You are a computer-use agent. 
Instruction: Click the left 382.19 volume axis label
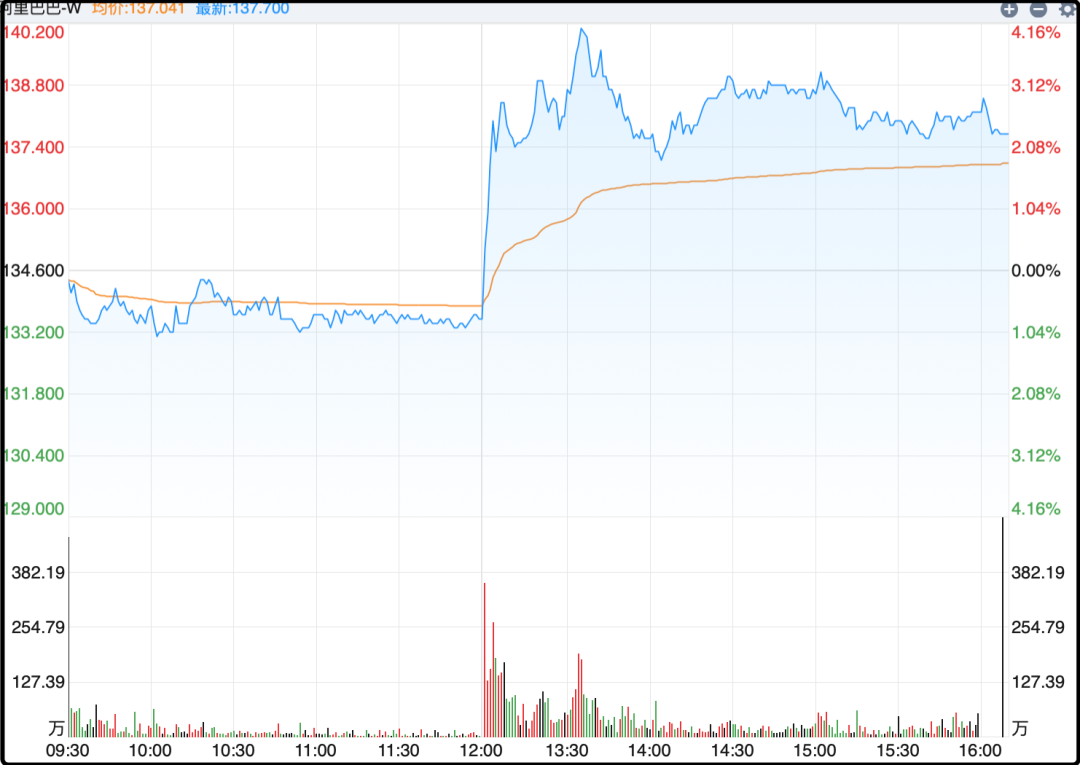37,573
